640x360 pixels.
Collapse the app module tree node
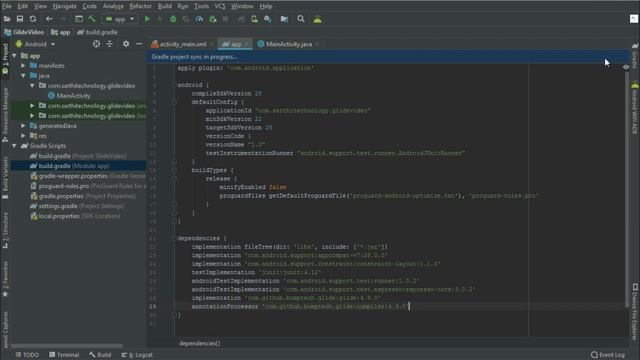coord(14,56)
